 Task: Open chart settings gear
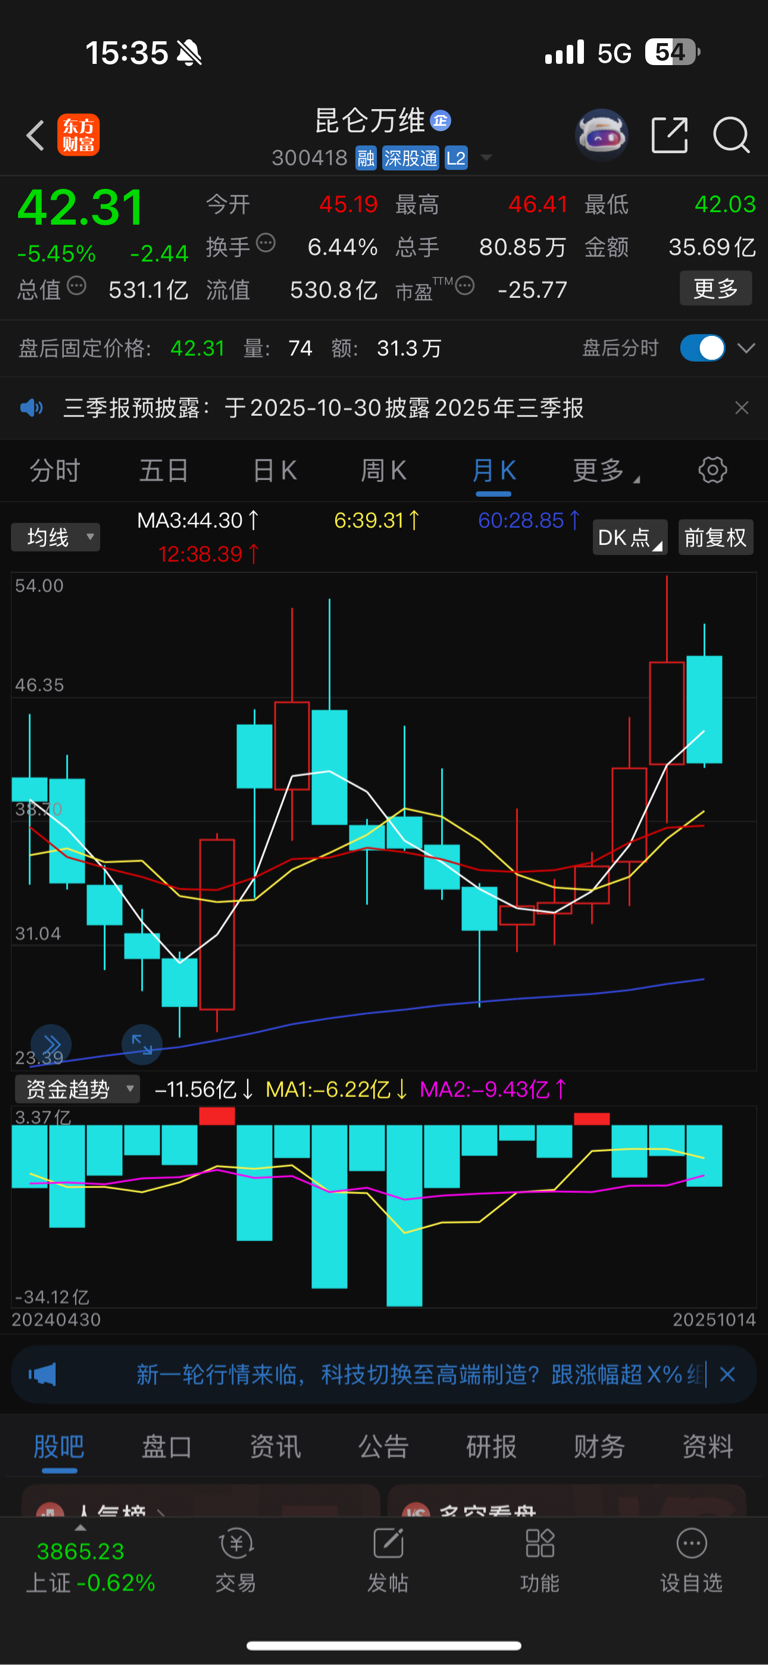pyautogui.click(x=712, y=470)
